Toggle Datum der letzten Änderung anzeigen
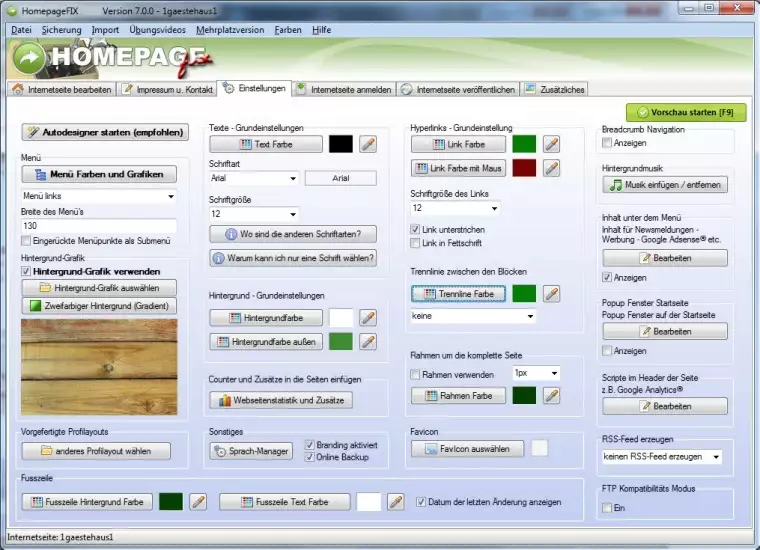Screen dimensions: 760x550 (421, 502)
